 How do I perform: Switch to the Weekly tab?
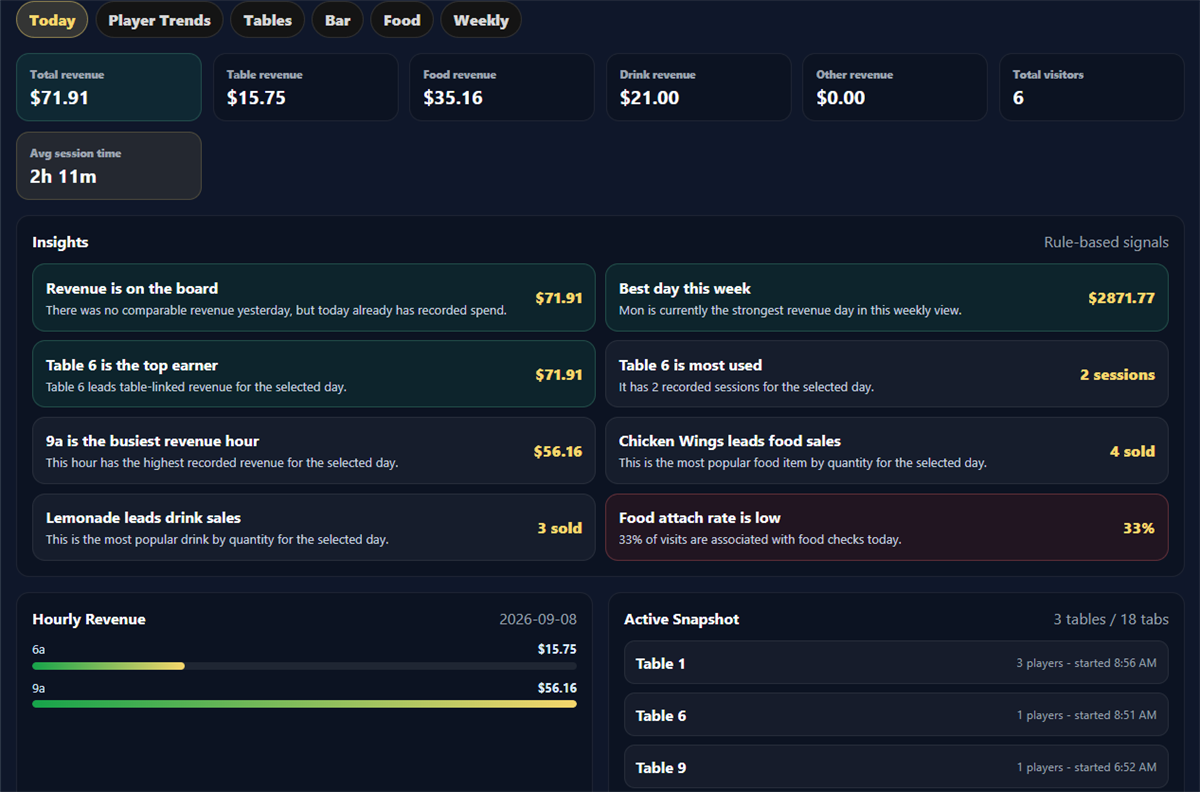click(481, 20)
